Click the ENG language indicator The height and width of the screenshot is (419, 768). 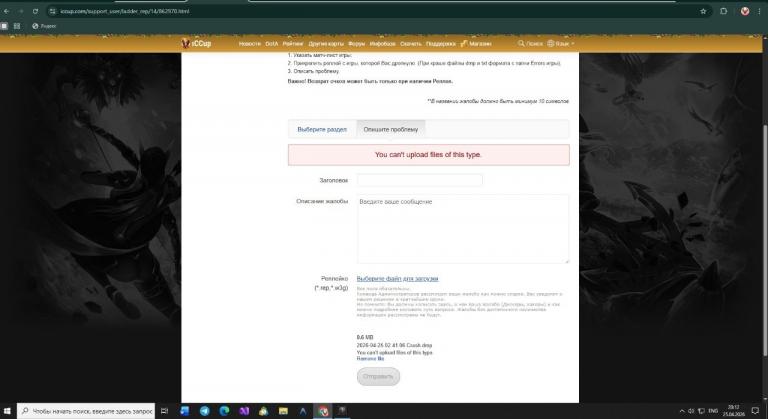point(713,411)
